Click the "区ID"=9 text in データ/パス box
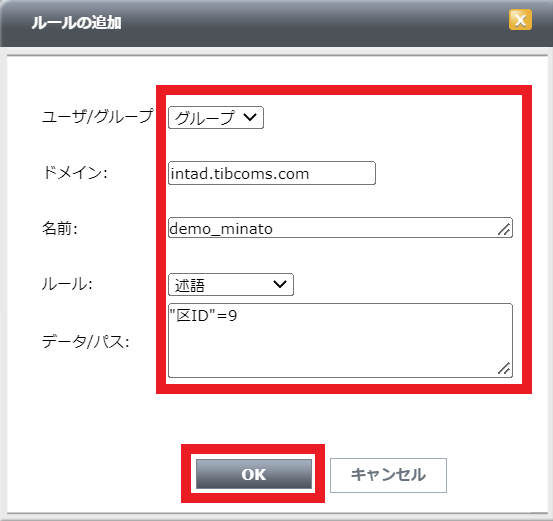The image size is (553, 521). click(203, 315)
